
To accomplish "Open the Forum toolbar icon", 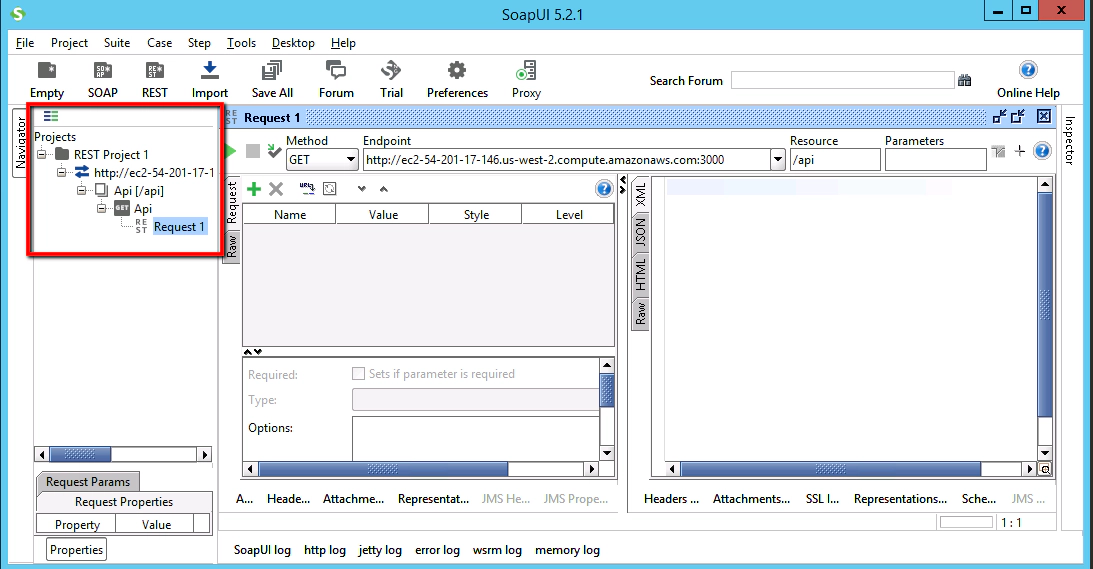I will pyautogui.click(x=336, y=71).
